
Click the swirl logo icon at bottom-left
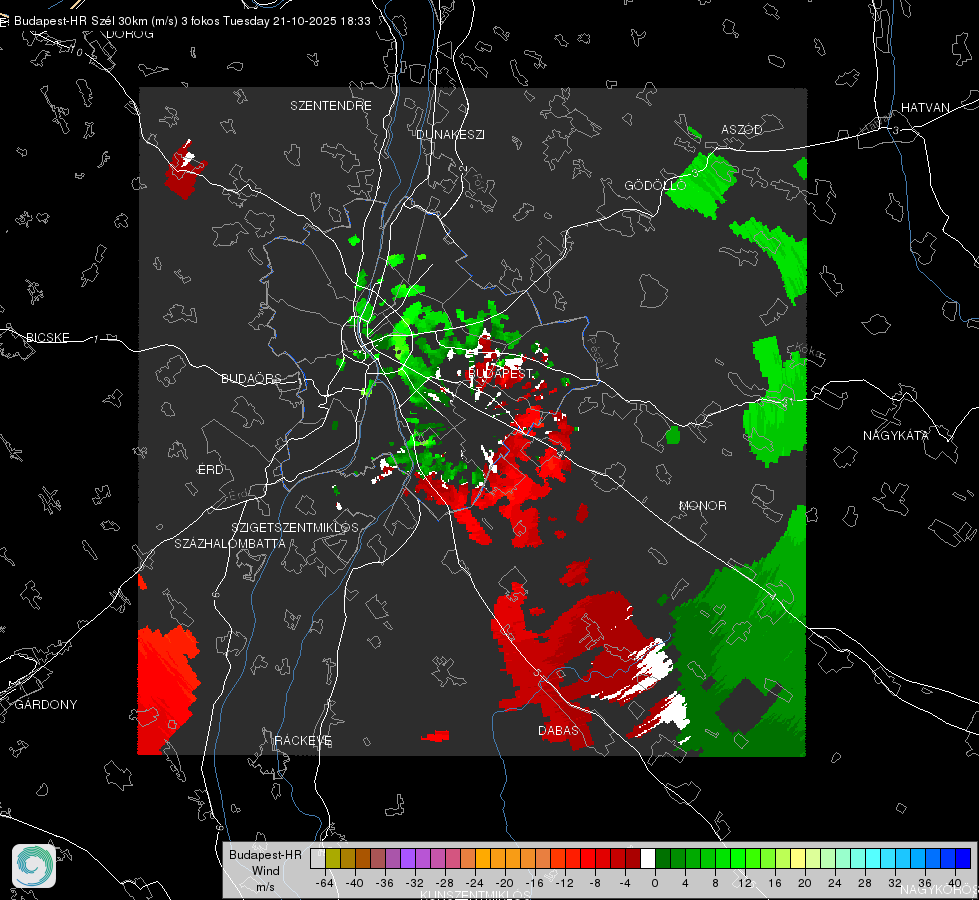pos(34,866)
